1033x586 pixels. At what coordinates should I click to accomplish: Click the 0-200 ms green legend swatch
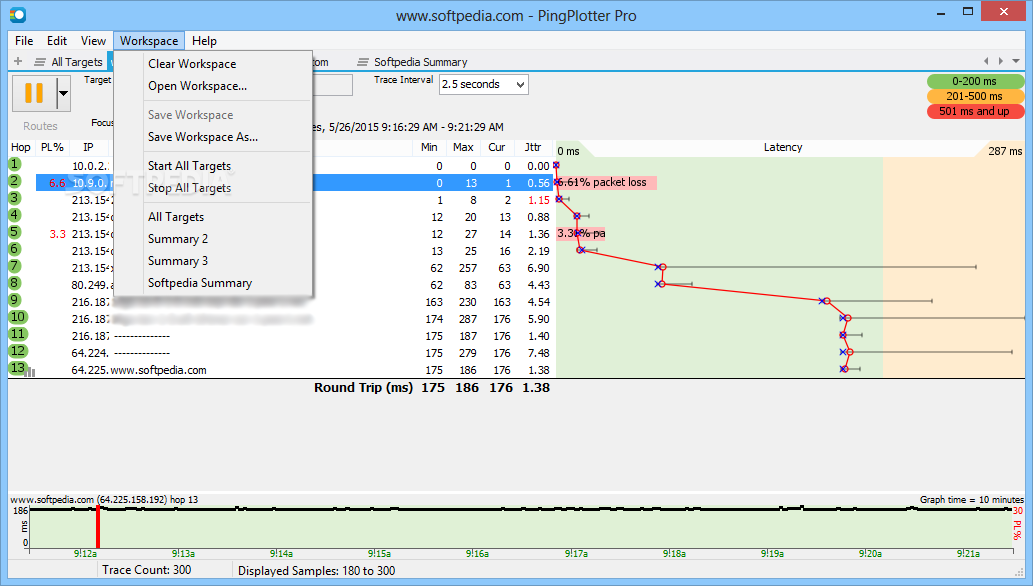[x=975, y=81]
